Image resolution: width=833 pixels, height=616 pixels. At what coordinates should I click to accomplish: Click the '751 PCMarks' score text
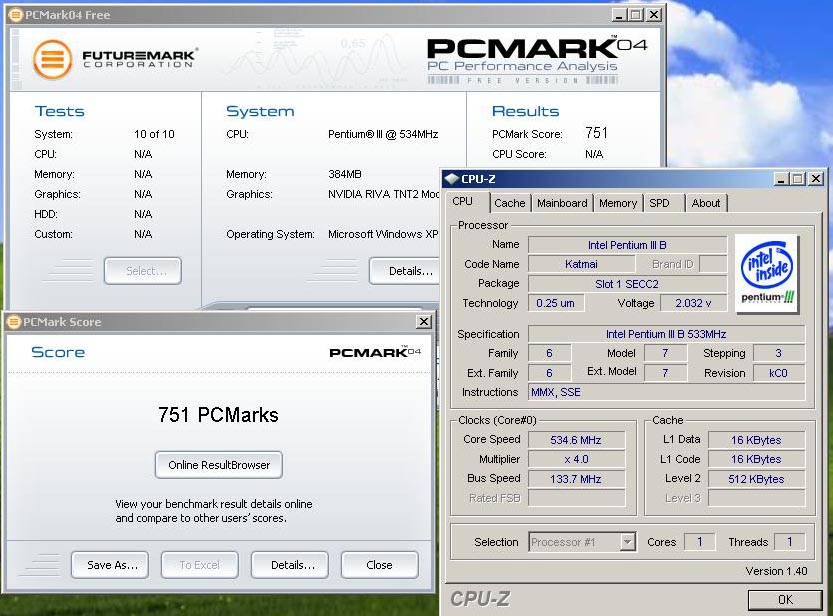pos(218,415)
